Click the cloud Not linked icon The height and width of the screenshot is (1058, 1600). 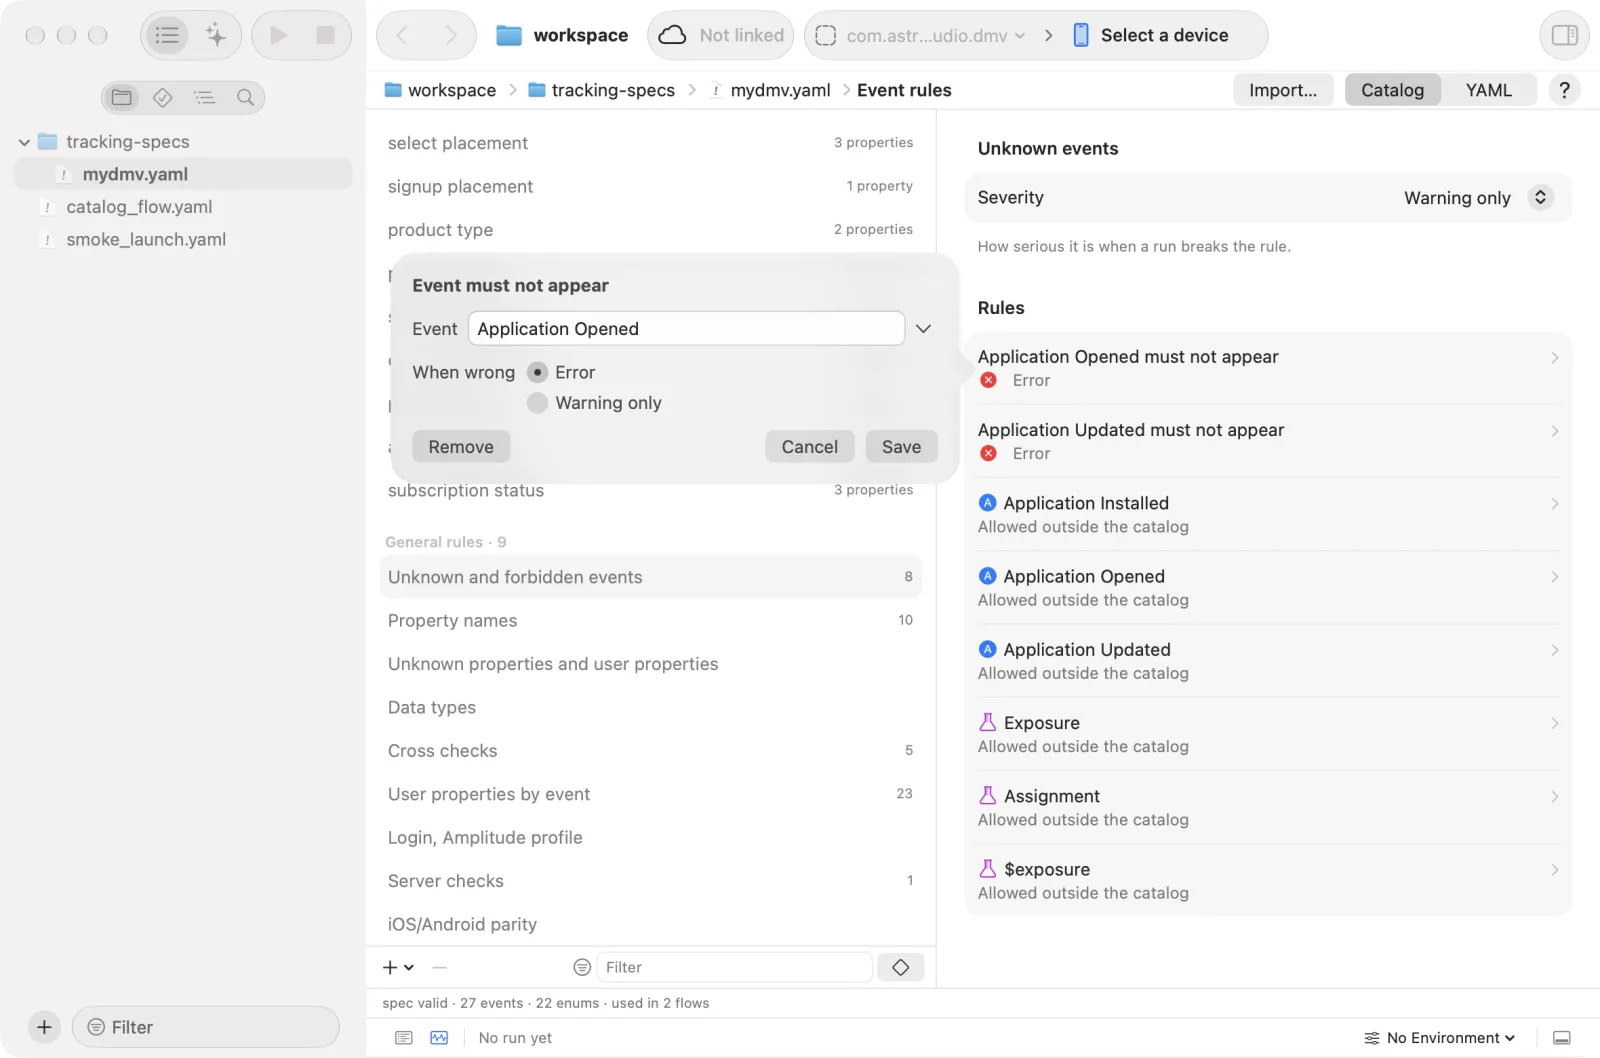coord(673,35)
